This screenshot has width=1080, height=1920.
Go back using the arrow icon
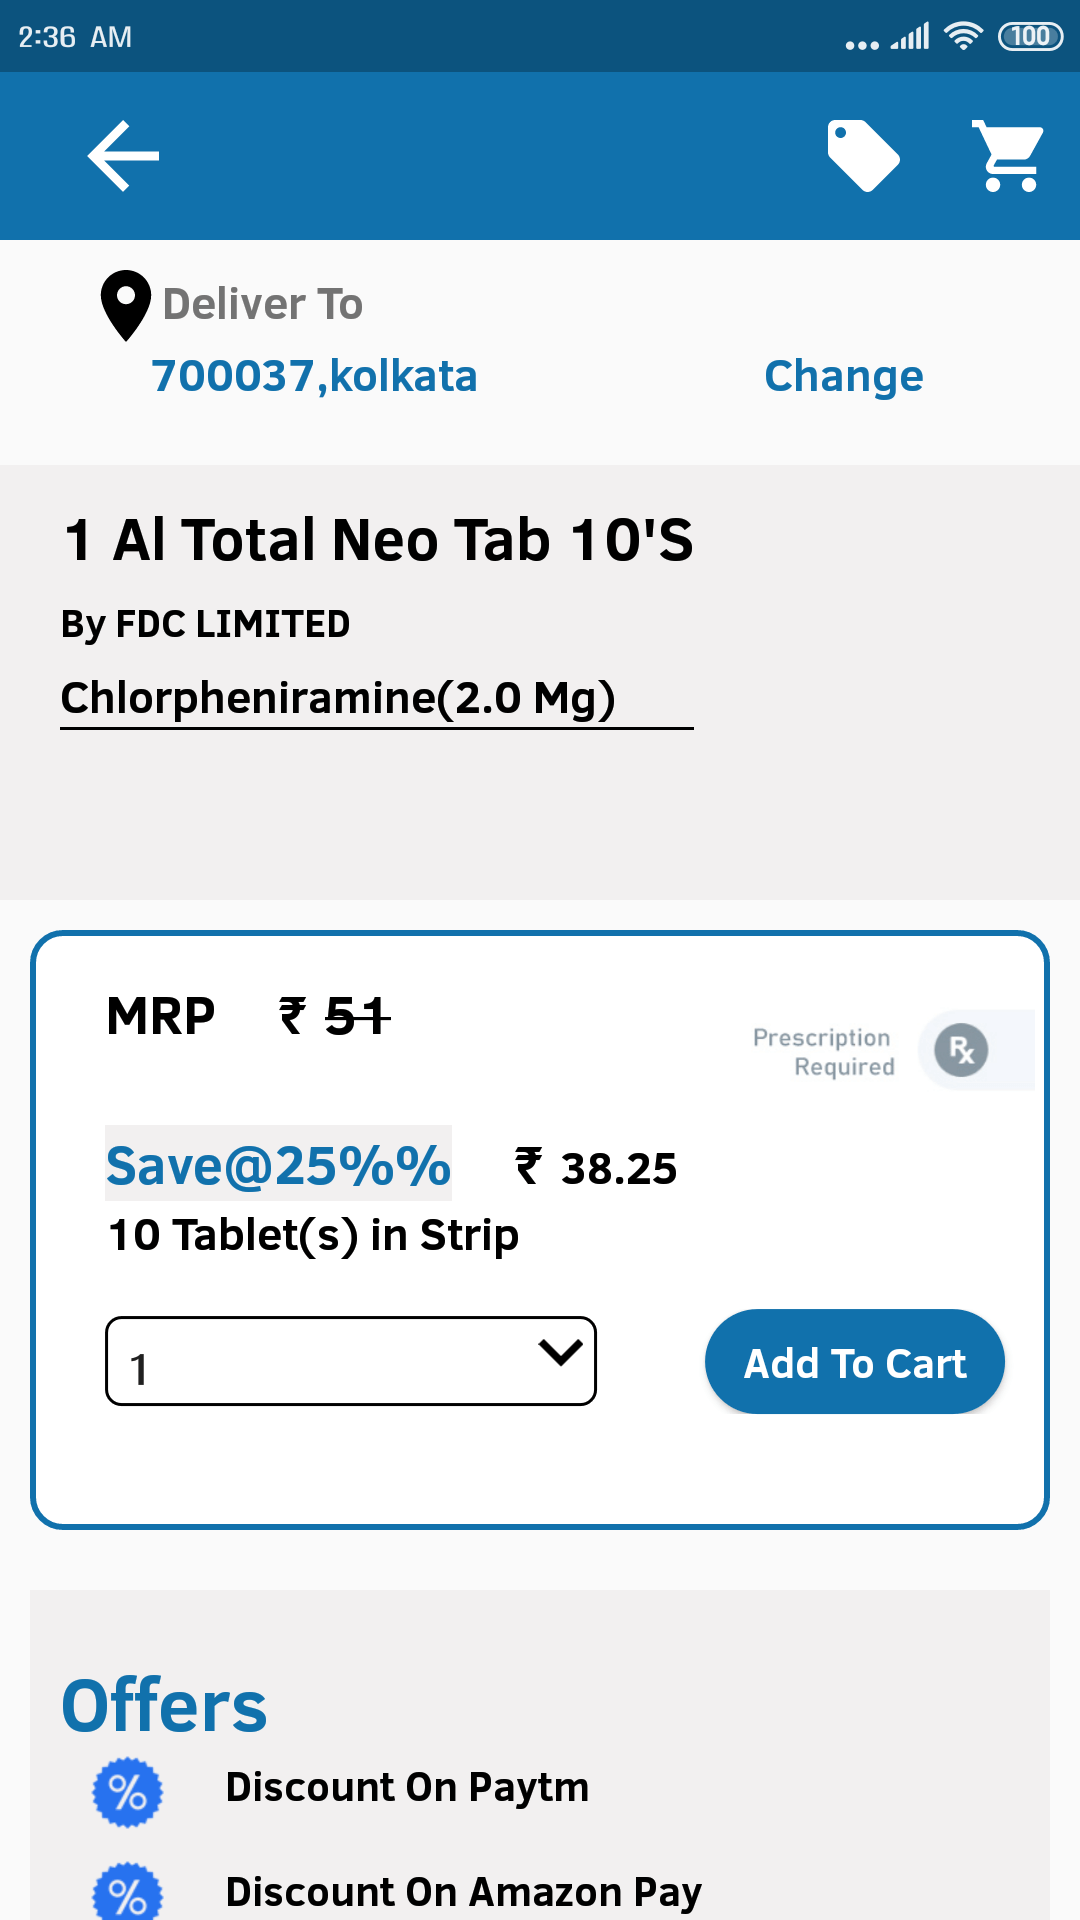(x=123, y=156)
